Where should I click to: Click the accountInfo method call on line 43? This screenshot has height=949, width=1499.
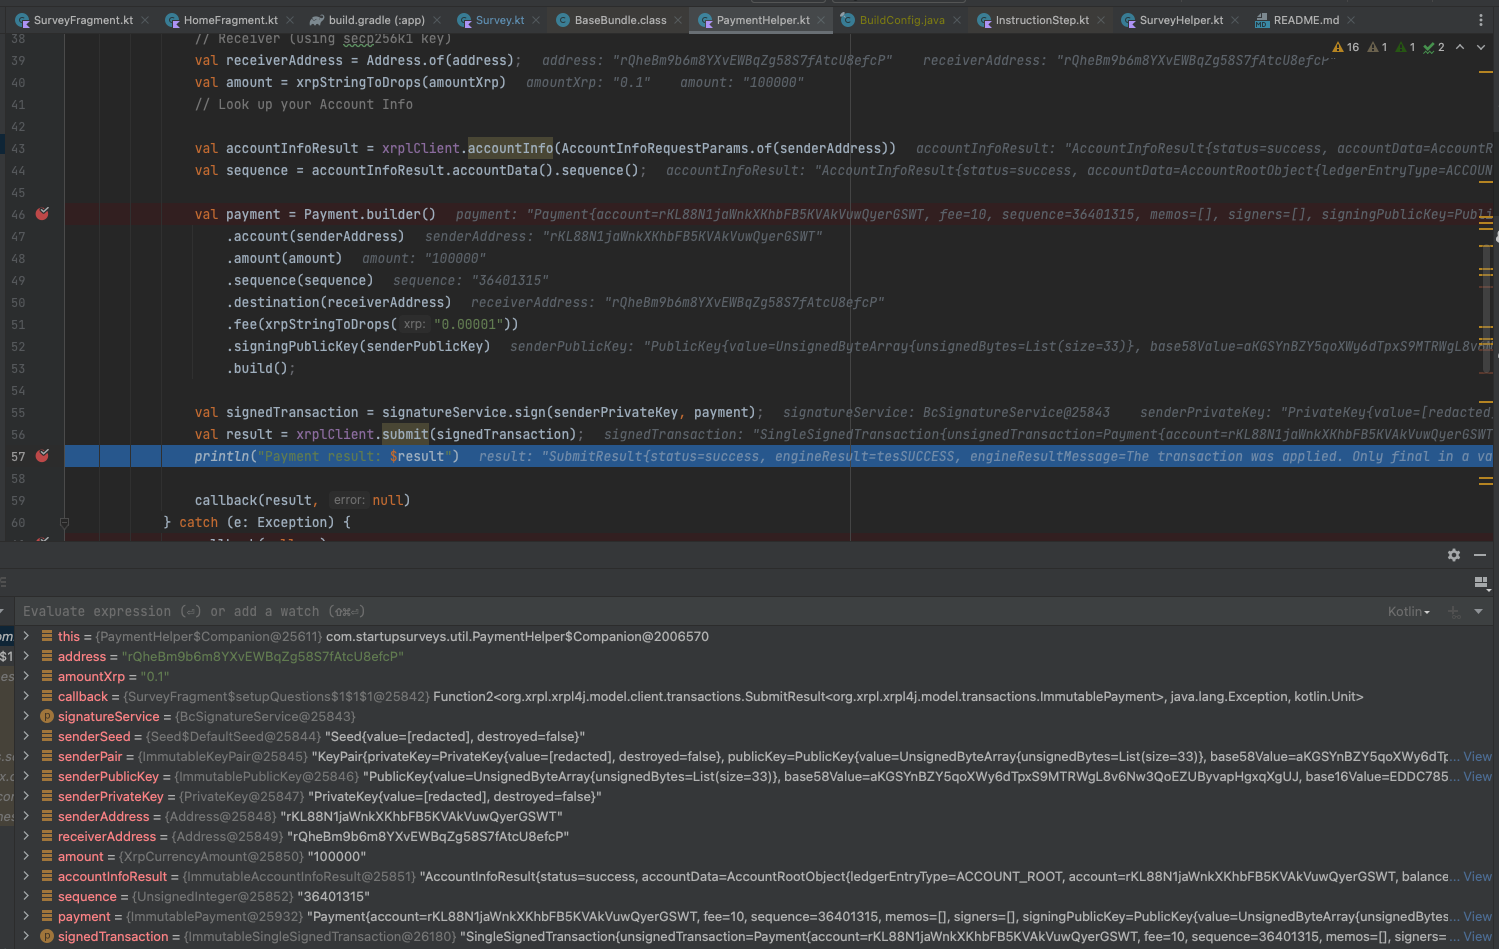coord(510,148)
